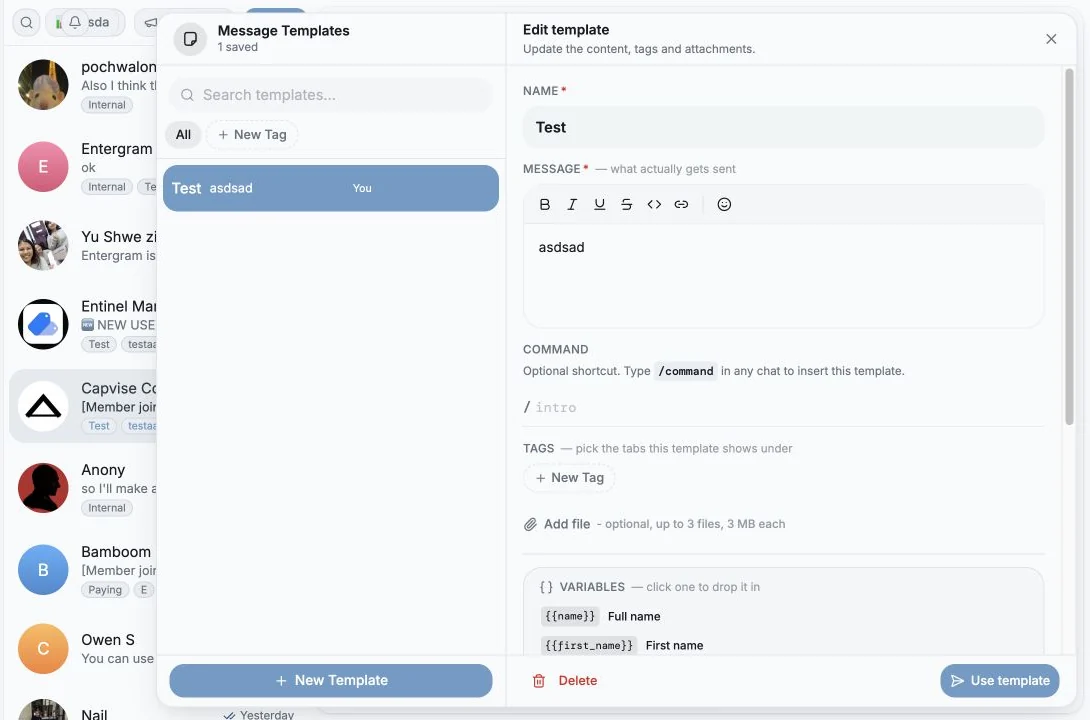1090x720 pixels.
Task: Toggle bold formatting in message editor
Action: tap(544, 204)
